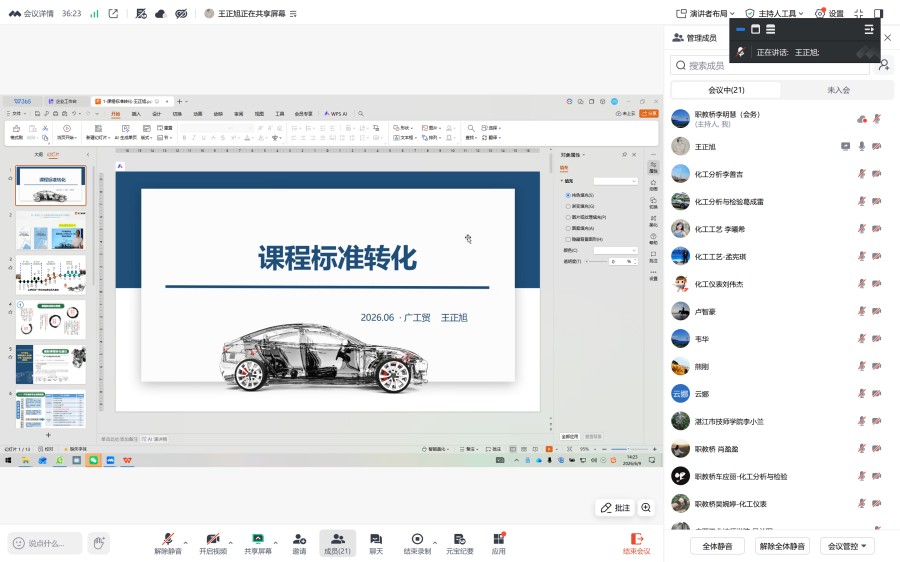Viewport: 900px width, 562px height.
Task: Expand share options arrow beside 共享屏幕
Action: coord(276,542)
